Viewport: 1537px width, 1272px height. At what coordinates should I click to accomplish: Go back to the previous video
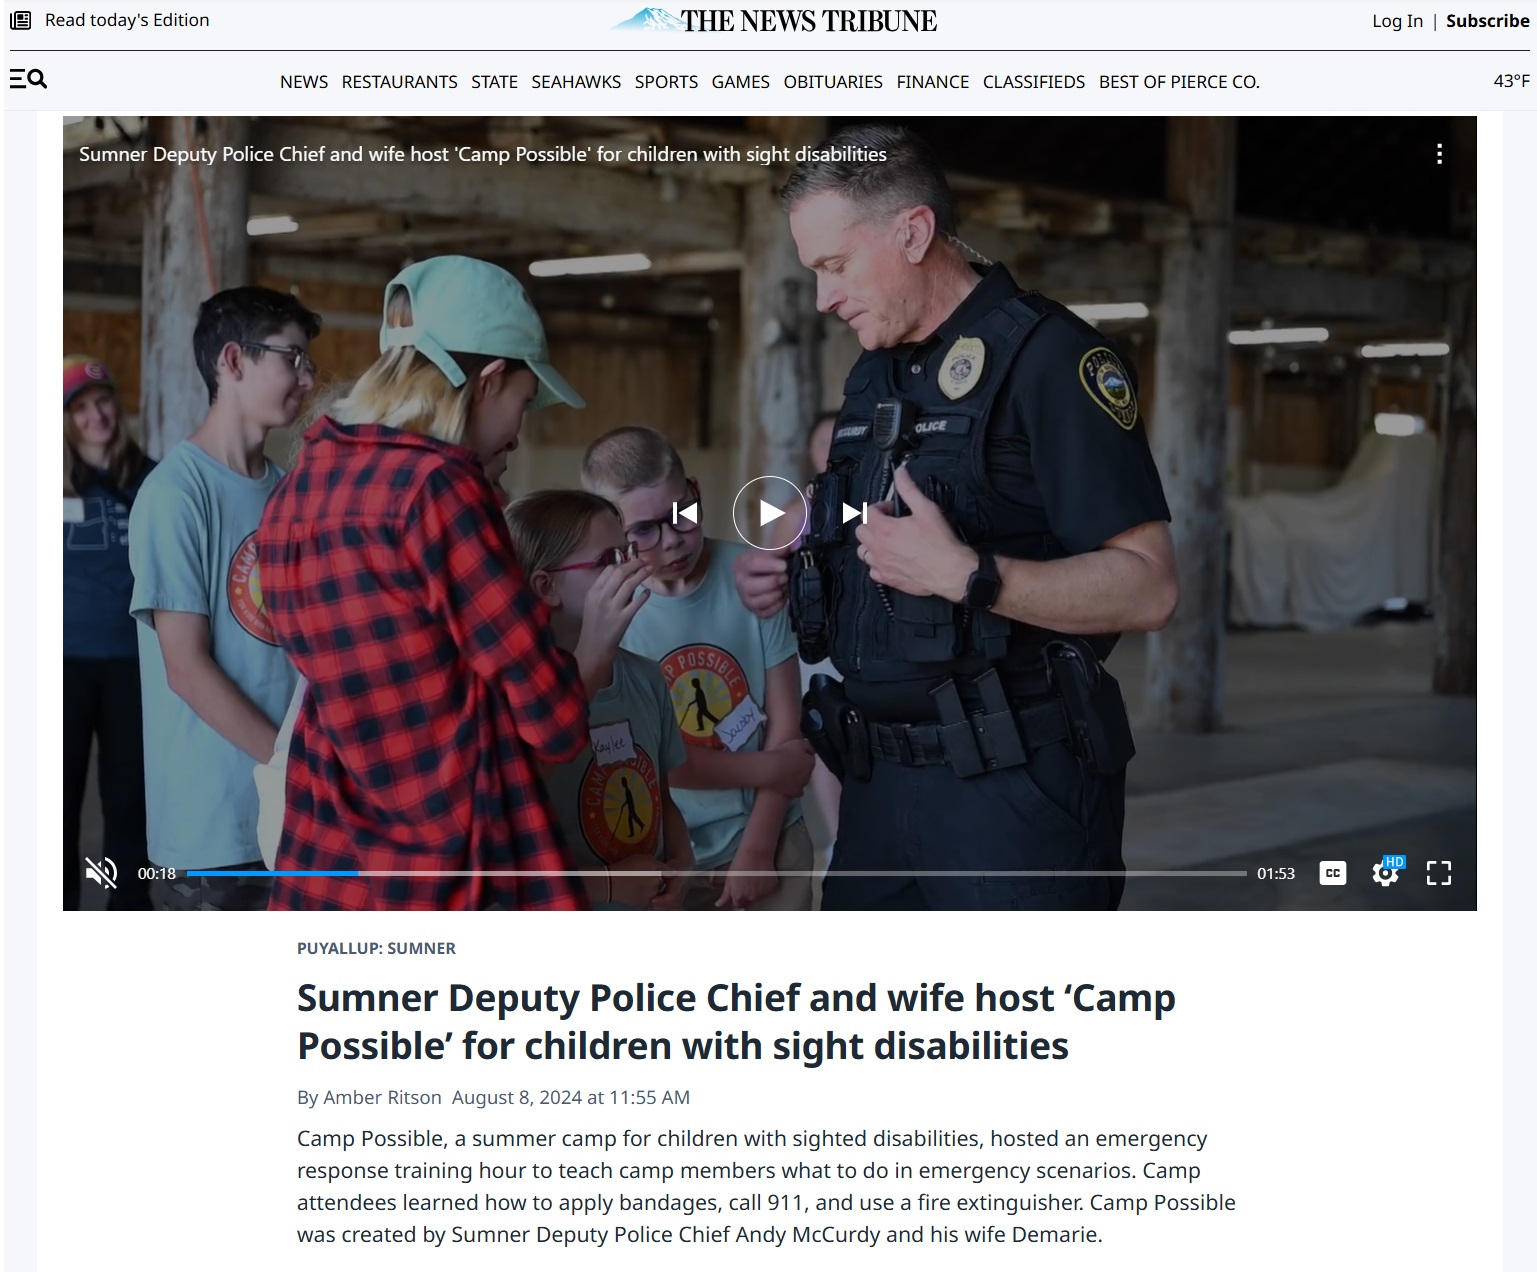pos(685,513)
